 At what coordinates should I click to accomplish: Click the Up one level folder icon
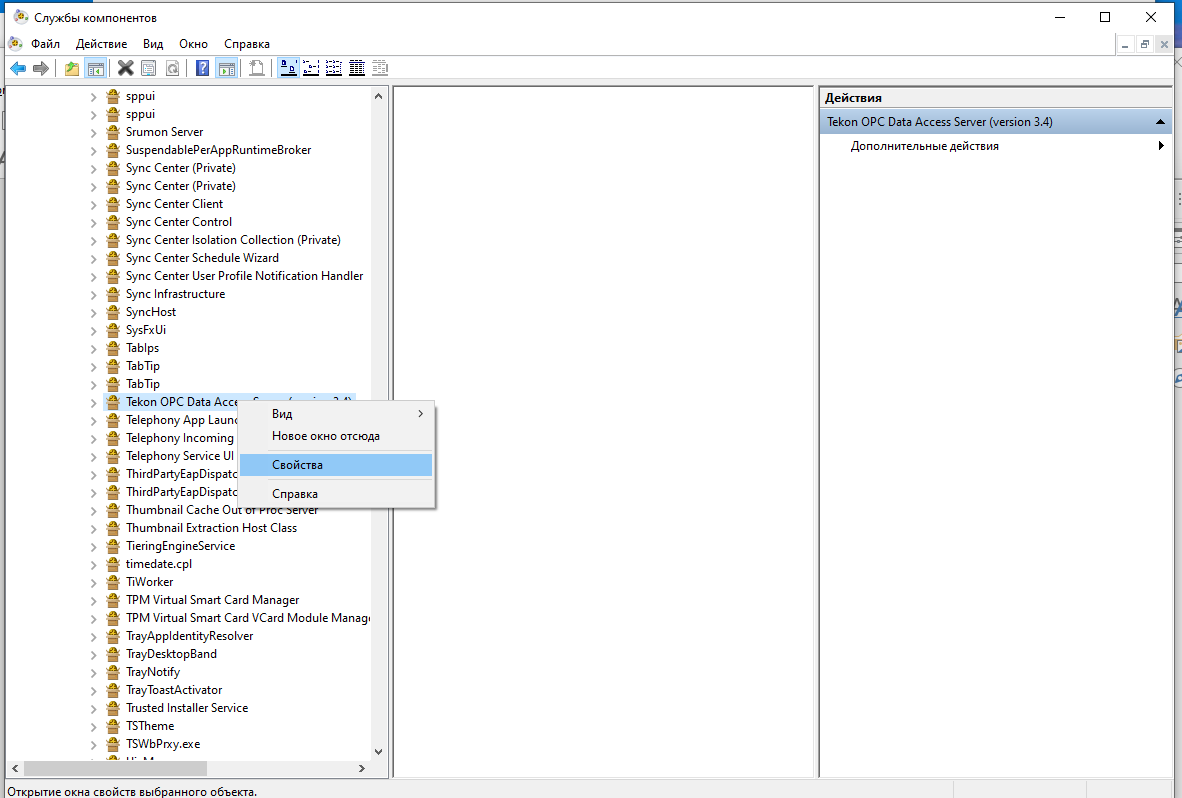(71, 68)
